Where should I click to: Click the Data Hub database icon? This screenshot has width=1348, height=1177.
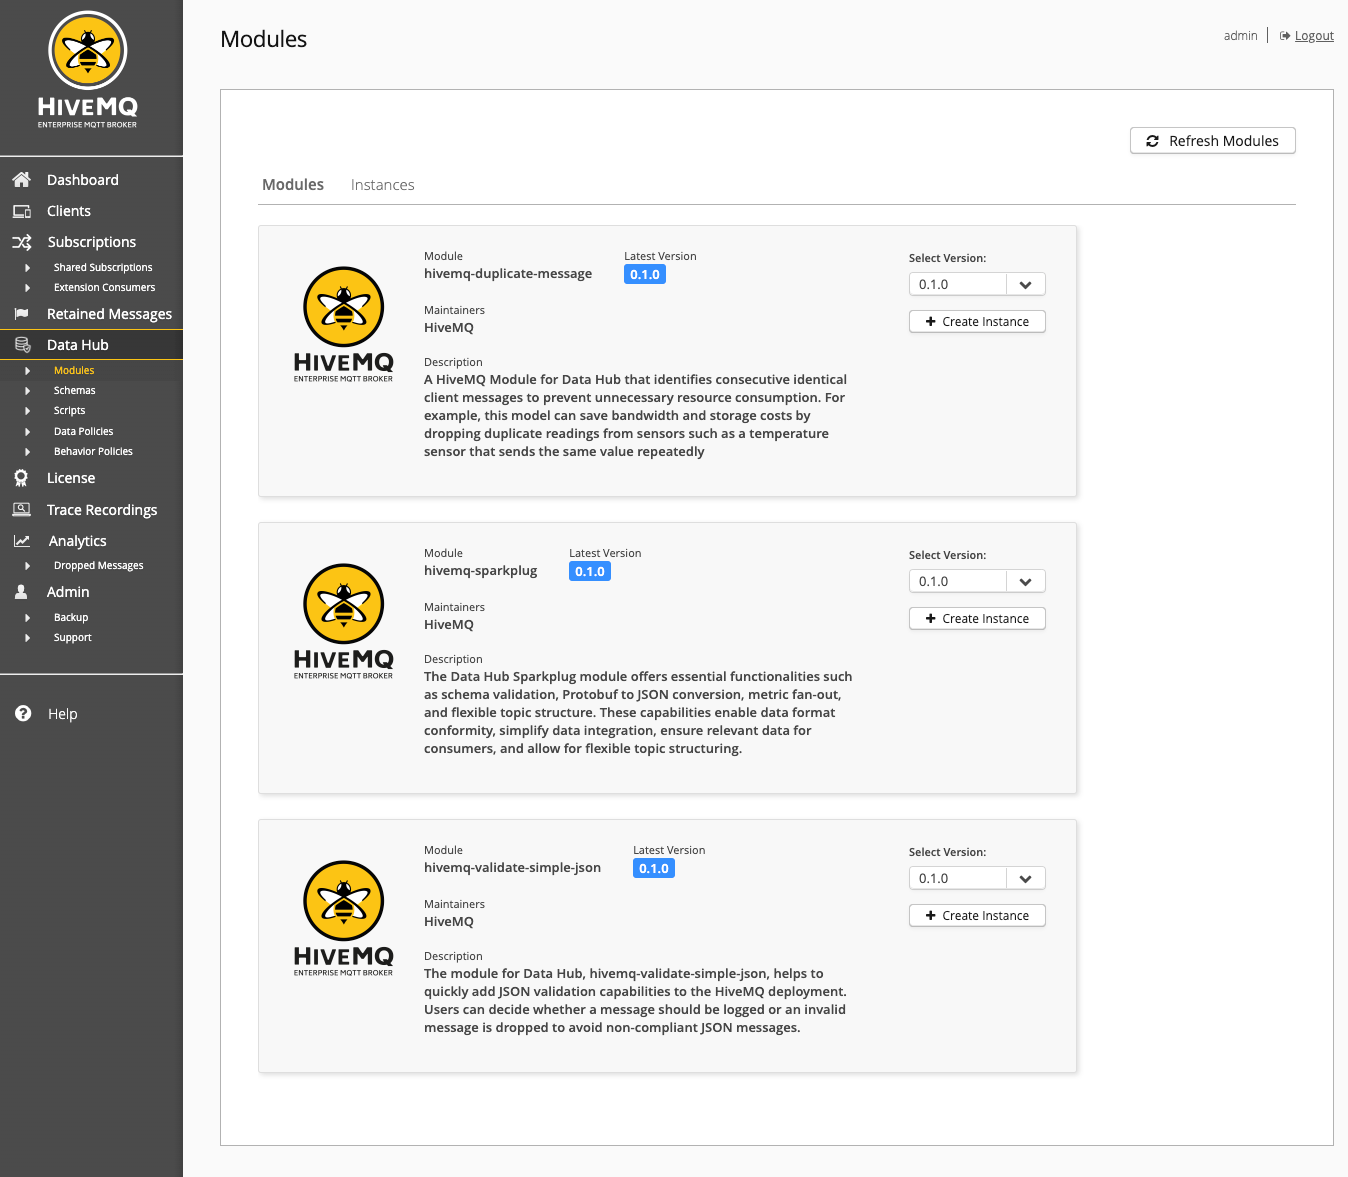(x=22, y=345)
